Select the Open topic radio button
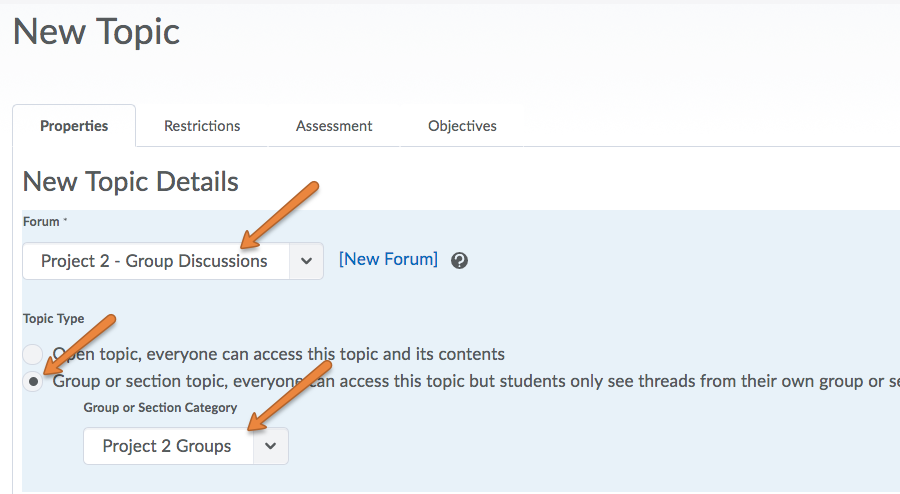 tap(33, 354)
